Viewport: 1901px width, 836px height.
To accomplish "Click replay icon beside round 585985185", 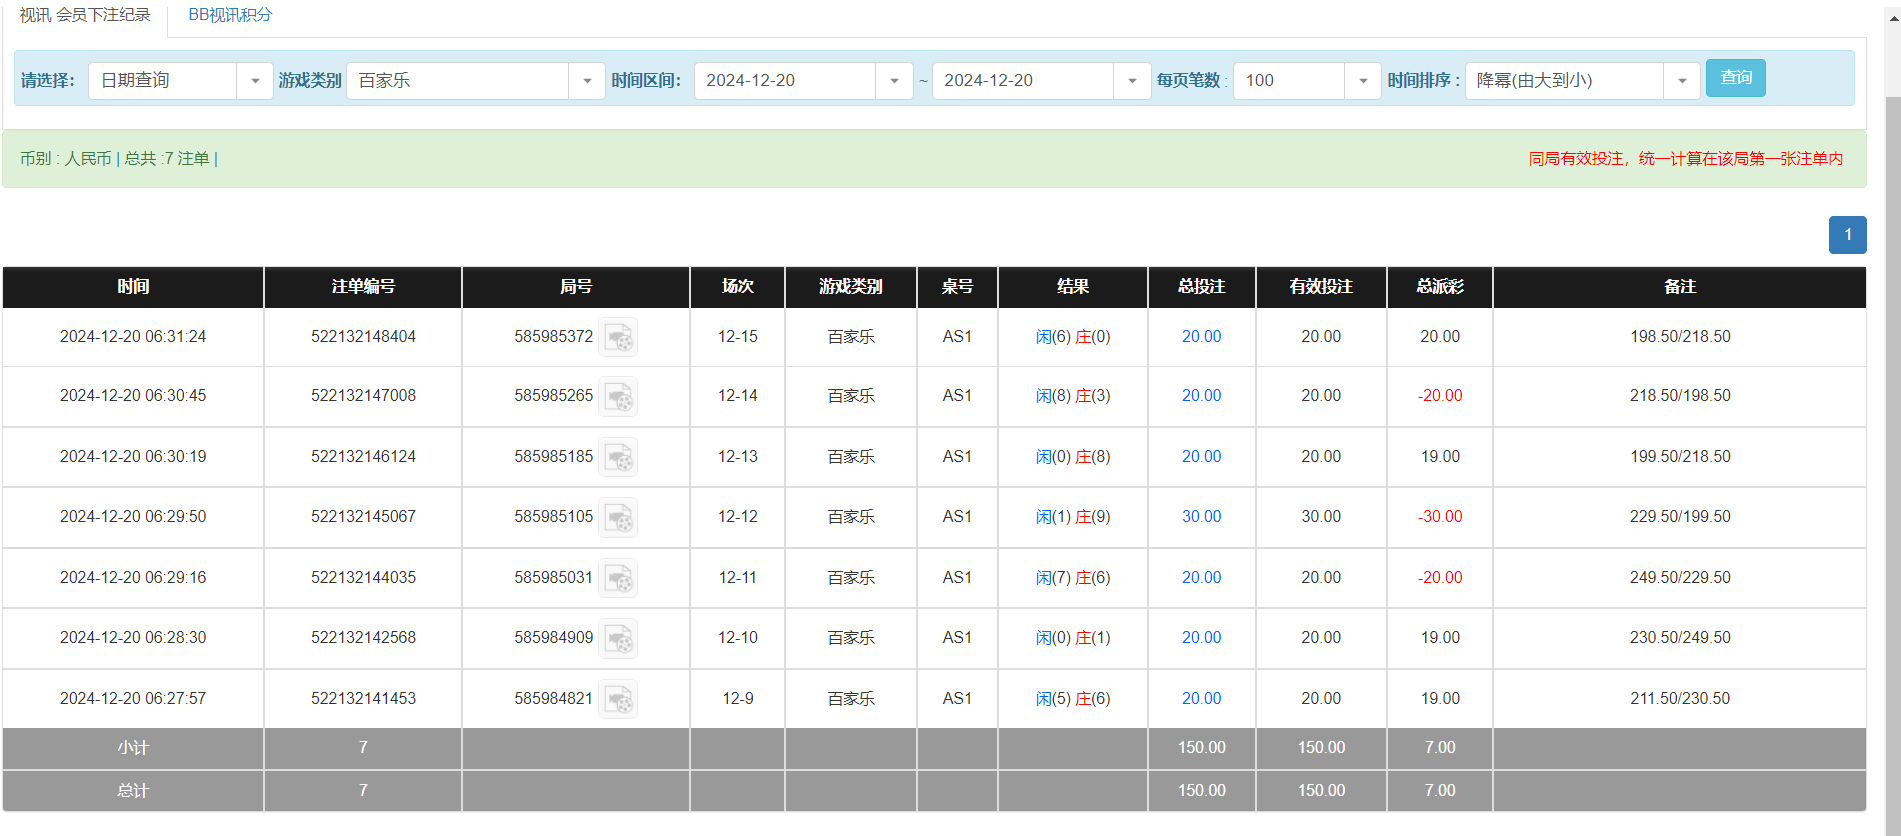I will click(618, 458).
